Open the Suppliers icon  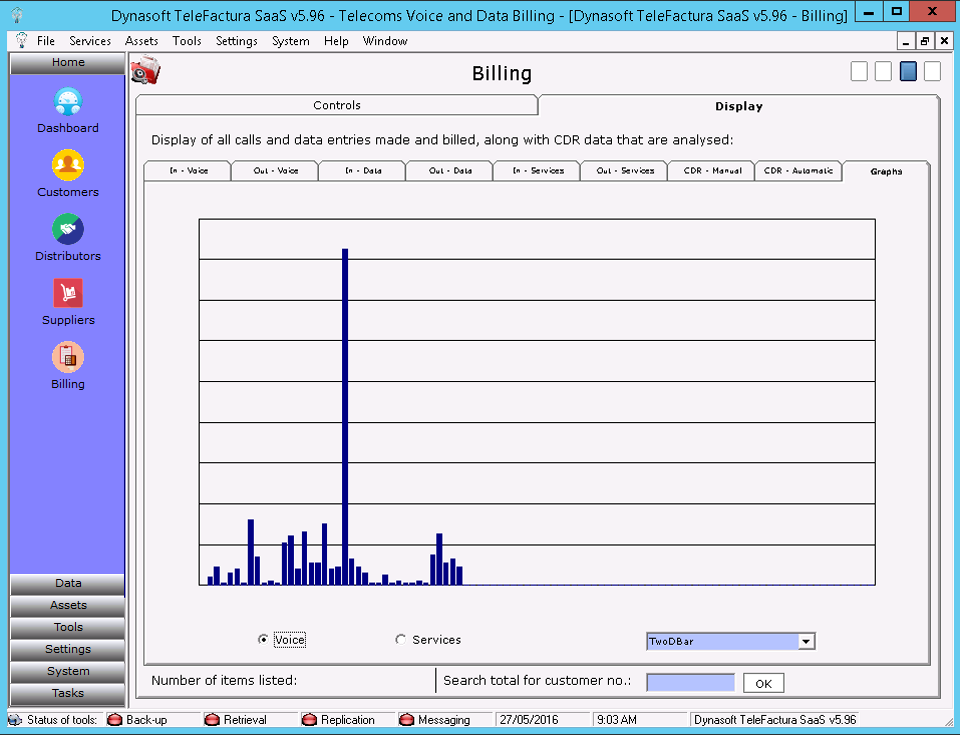[x=68, y=294]
